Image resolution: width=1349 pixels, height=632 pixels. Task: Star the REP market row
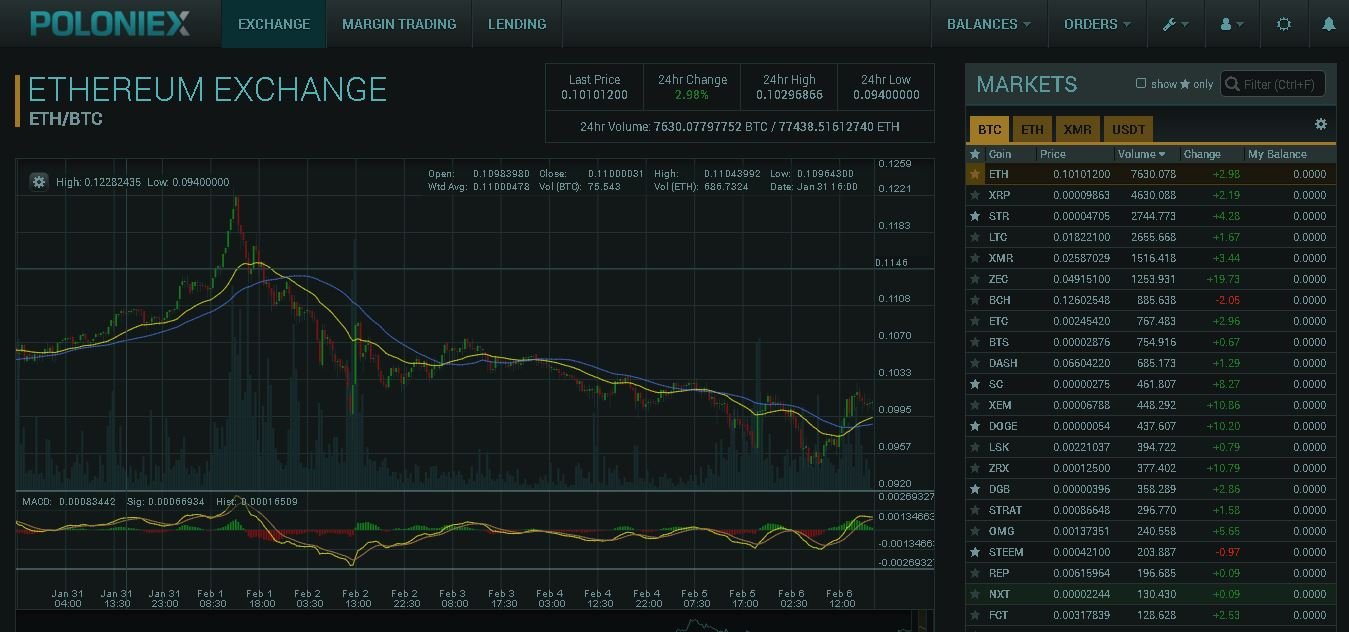coord(974,573)
